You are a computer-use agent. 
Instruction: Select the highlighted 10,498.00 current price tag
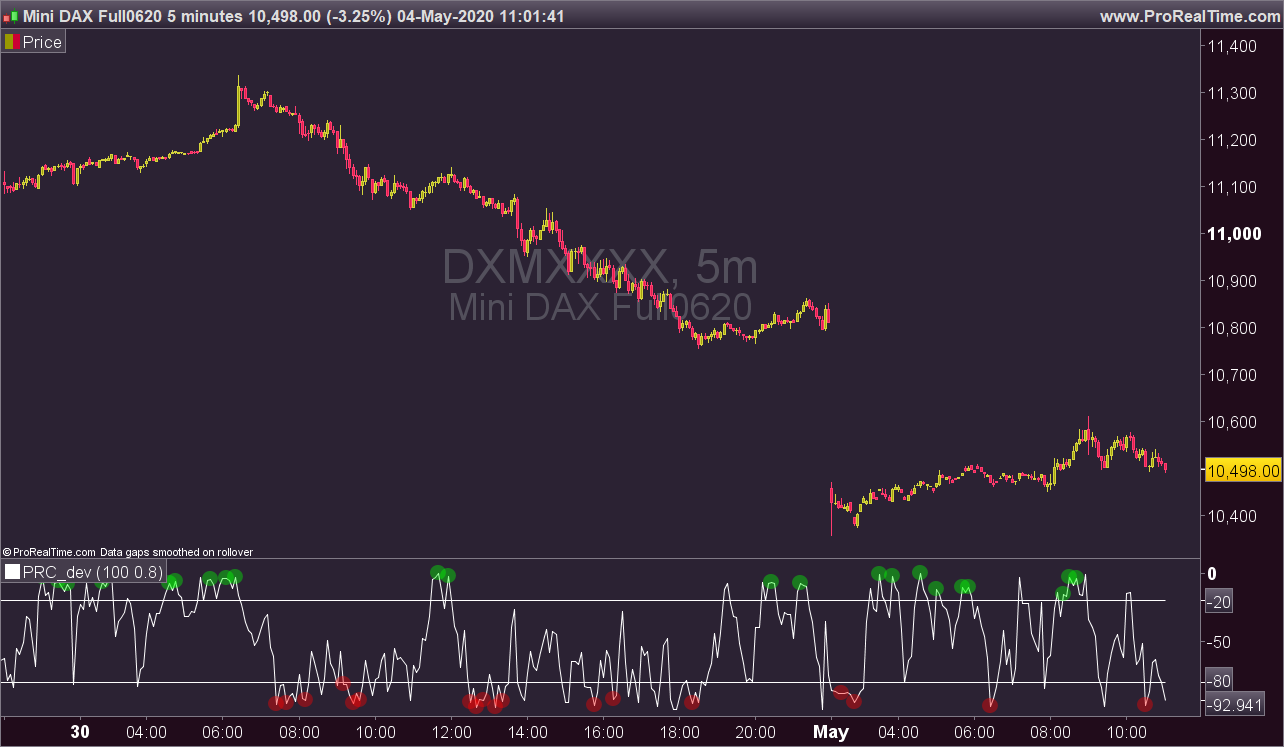click(1243, 471)
